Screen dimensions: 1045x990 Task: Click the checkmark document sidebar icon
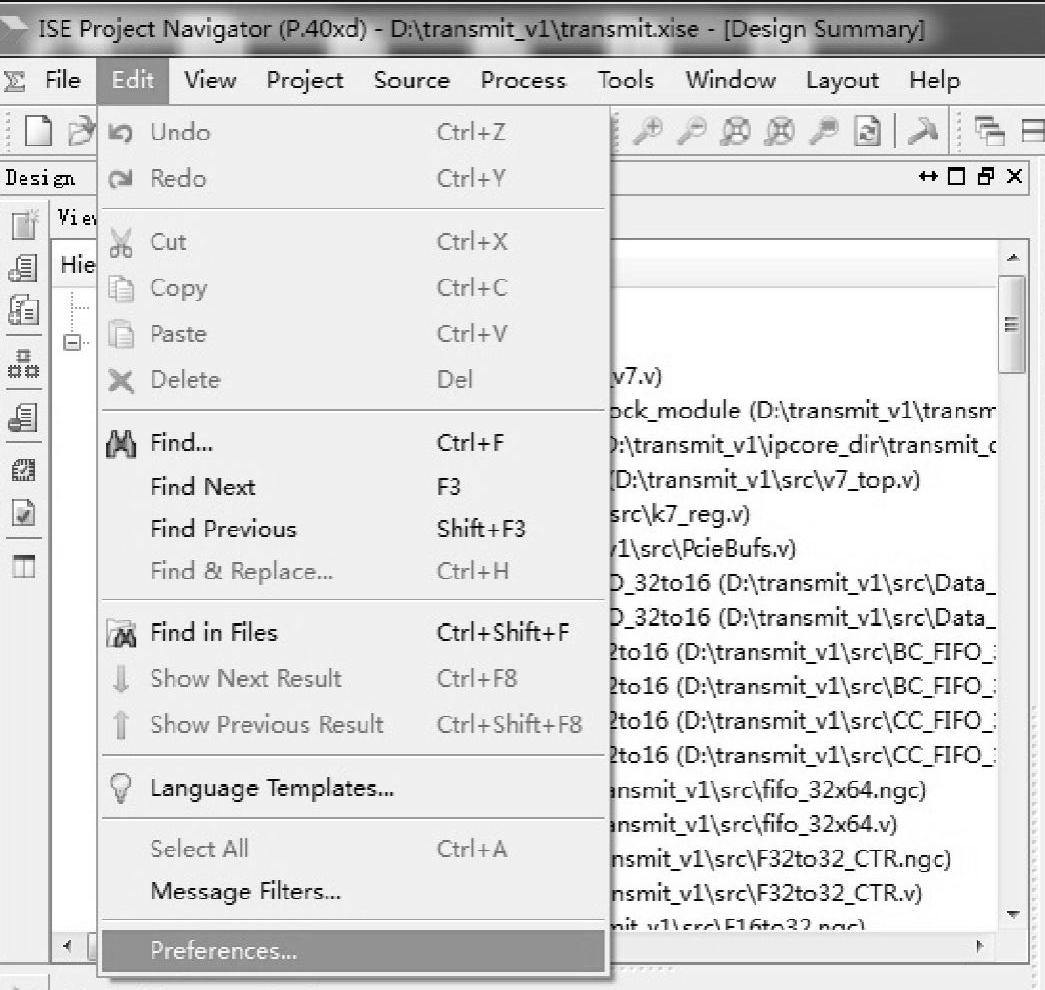click(x=23, y=513)
